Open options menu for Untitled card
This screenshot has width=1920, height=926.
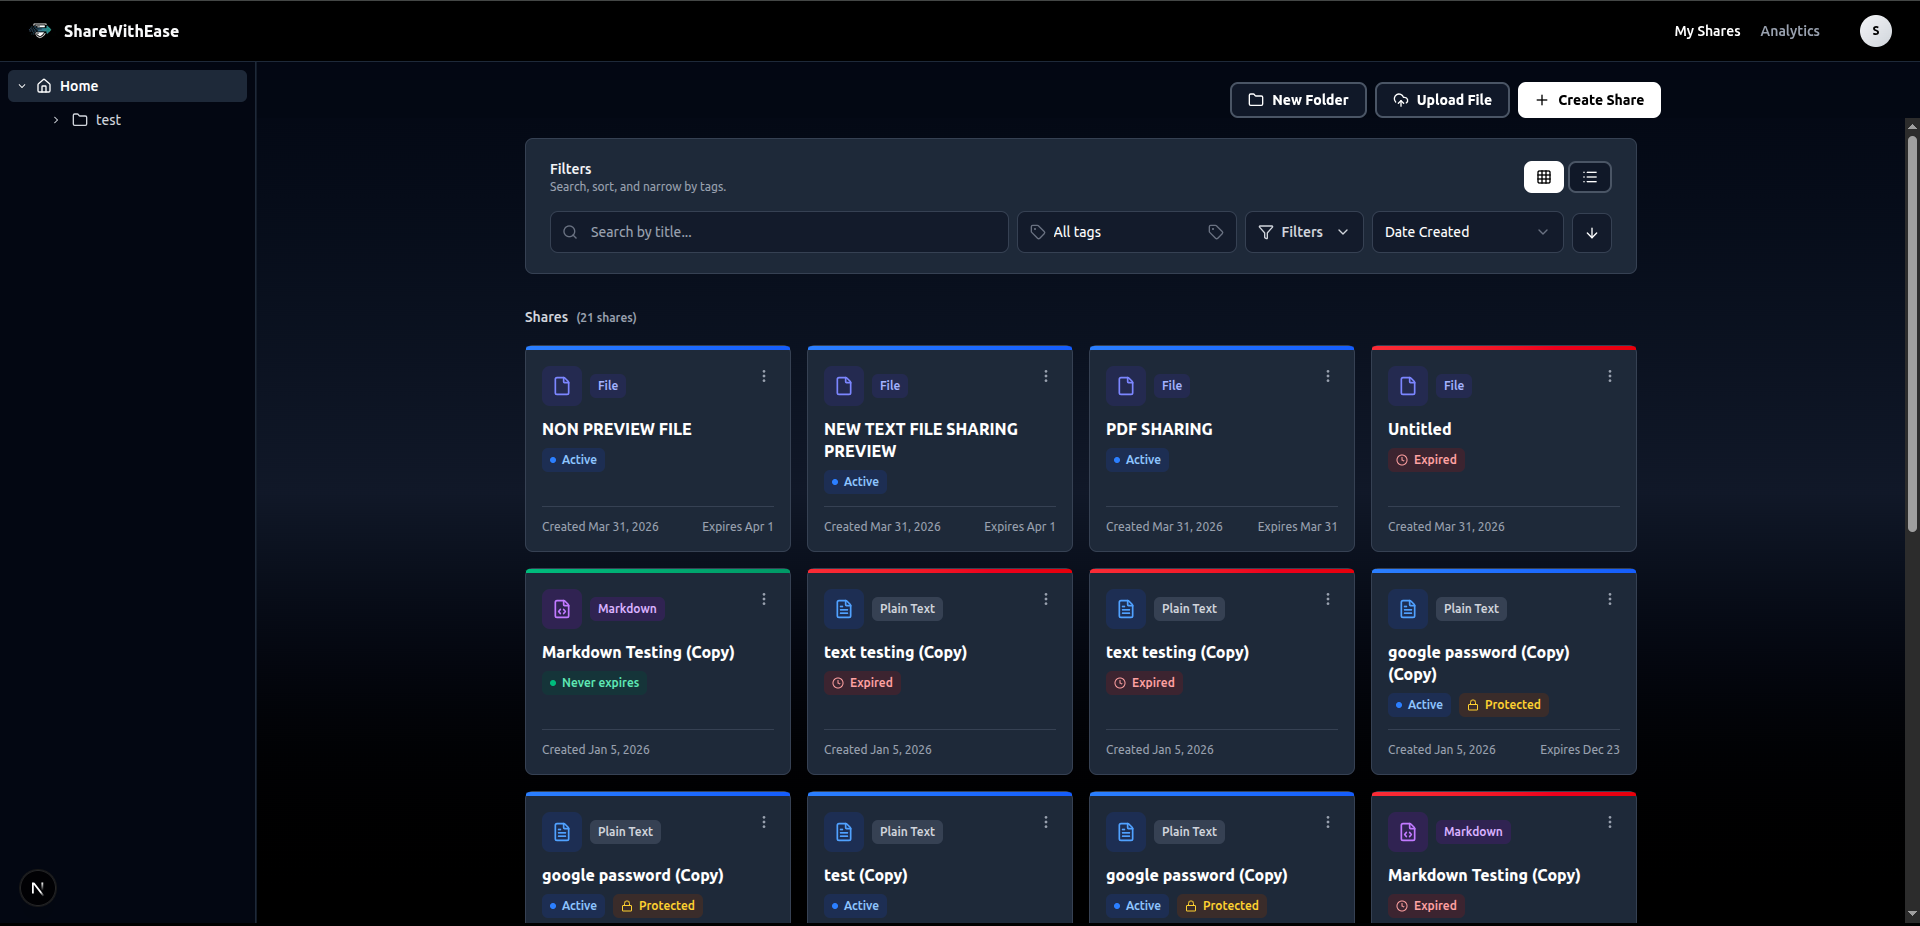click(x=1610, y=376)
